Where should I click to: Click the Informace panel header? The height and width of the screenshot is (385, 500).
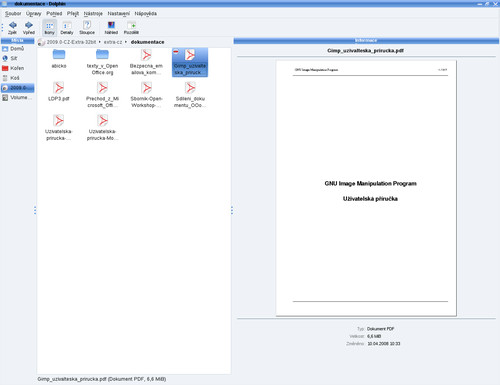tap(366, 40)
